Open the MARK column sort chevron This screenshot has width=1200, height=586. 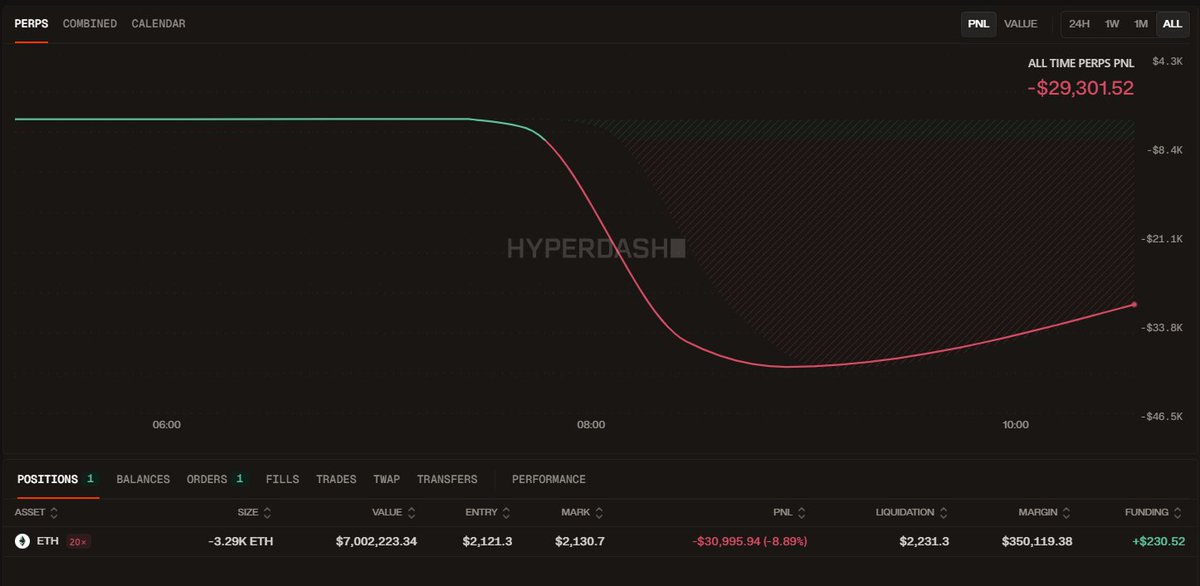(x=600, y=511)
